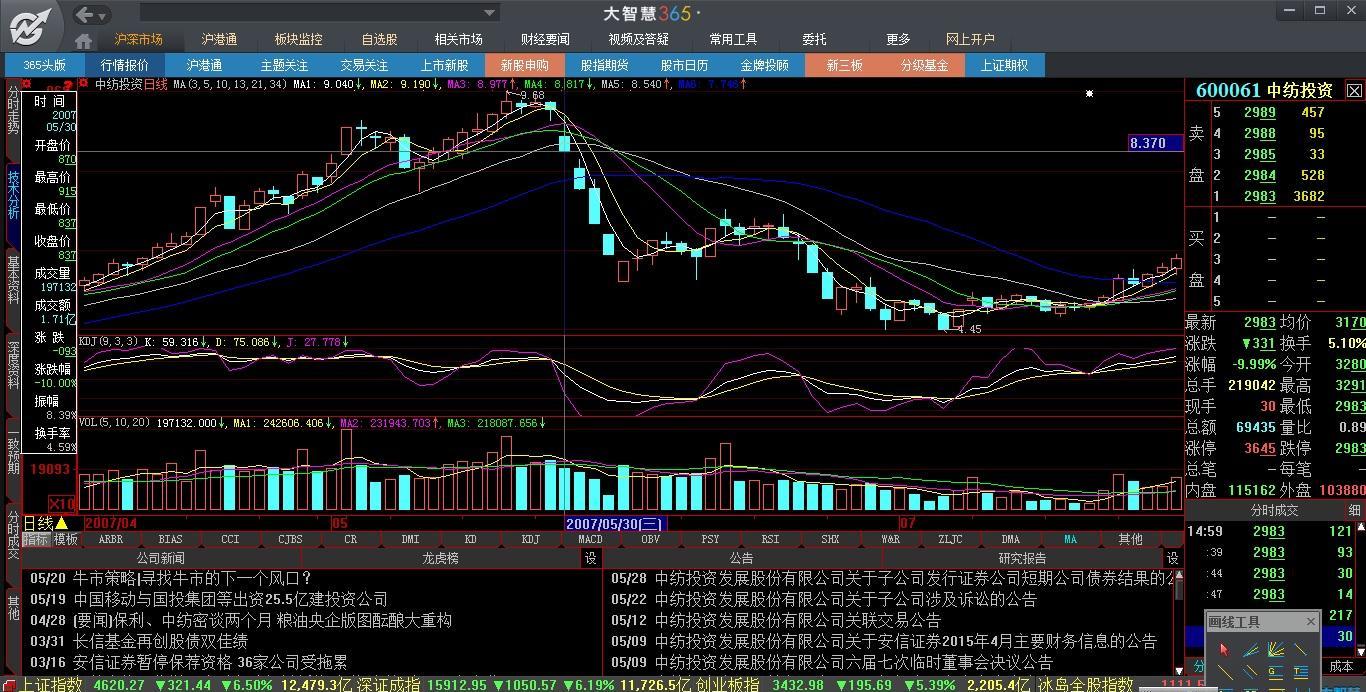Image resolution: width=1366 pixels, height=692 pixels.
Task: Open the 龙虎榜 tab
Action: [440, 558]
